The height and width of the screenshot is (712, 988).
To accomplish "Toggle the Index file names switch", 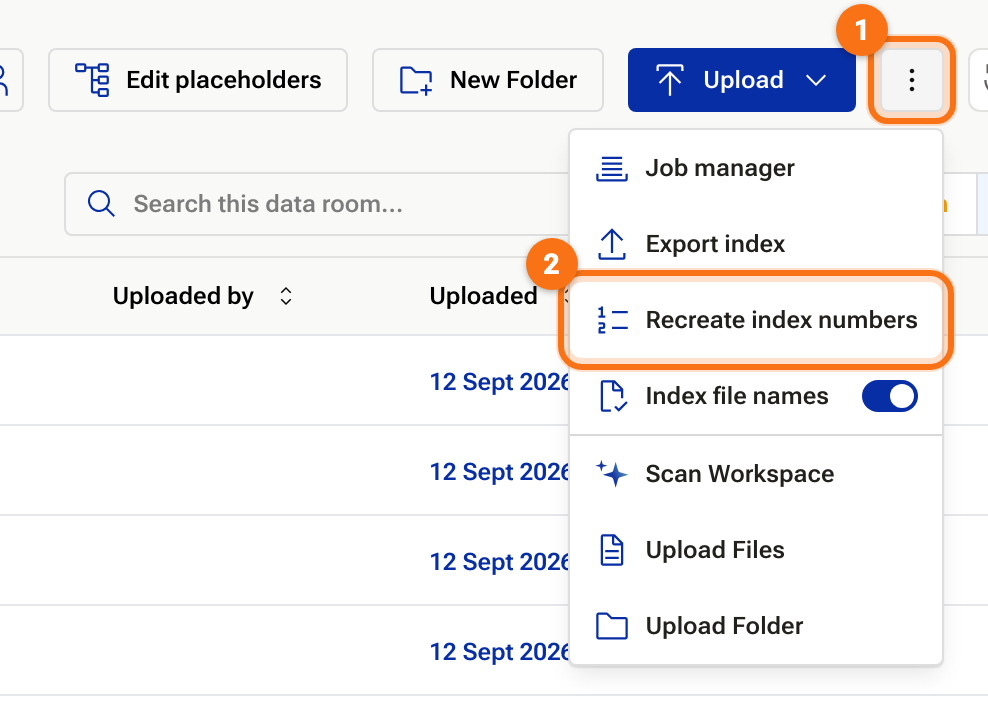I will pyautogui.click(x=889, y=396).
